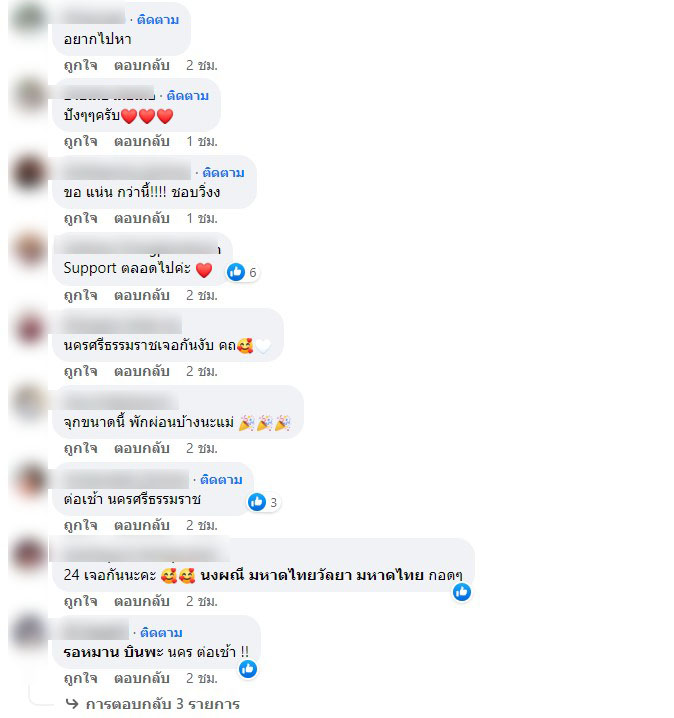Click like reaction icon on 24 เจอกันนะคะ comment
This screenshot has width=674, height=718.
point(462,592)
